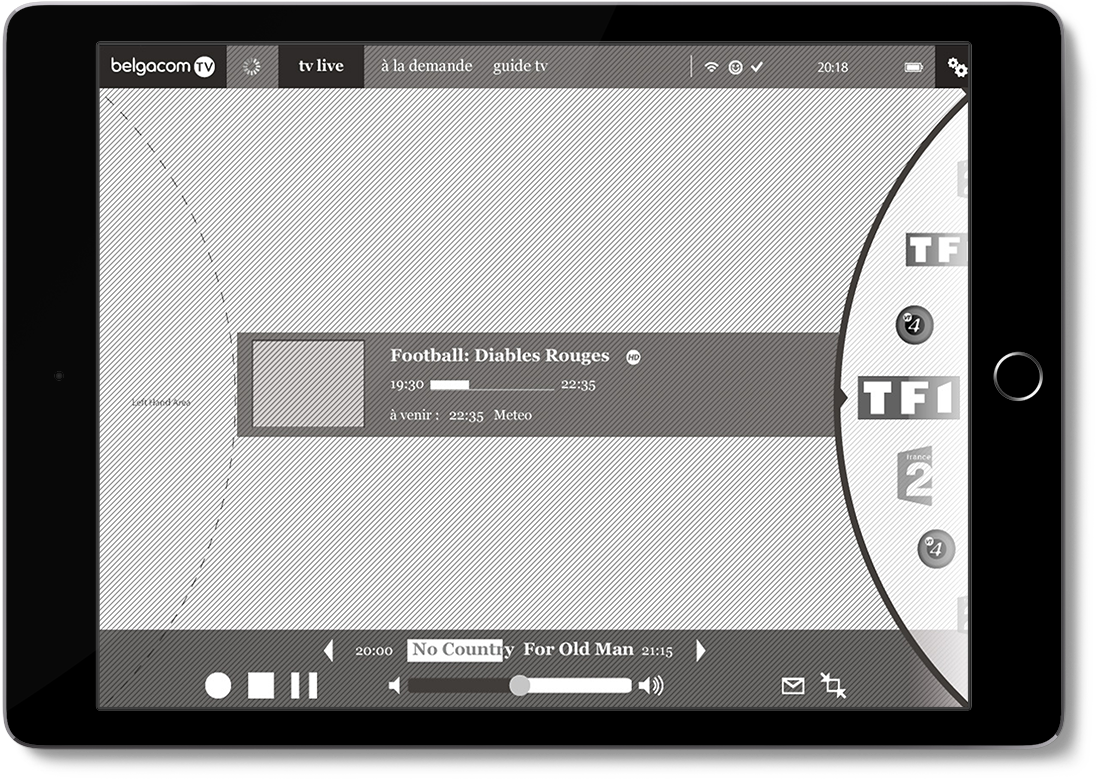The image size is (1097, 779).
Task: Tap the loading spinner icon
Action: tap(251, 66)
